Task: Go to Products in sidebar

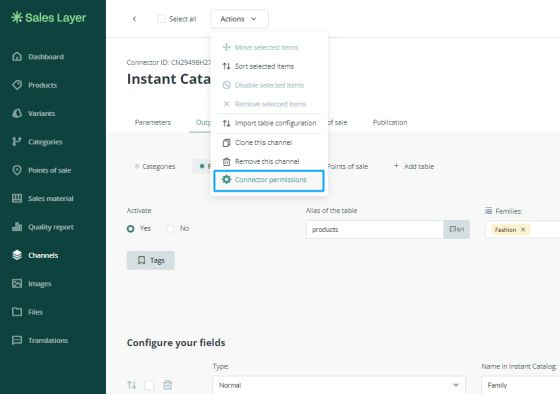Action: tap(42, 85)
